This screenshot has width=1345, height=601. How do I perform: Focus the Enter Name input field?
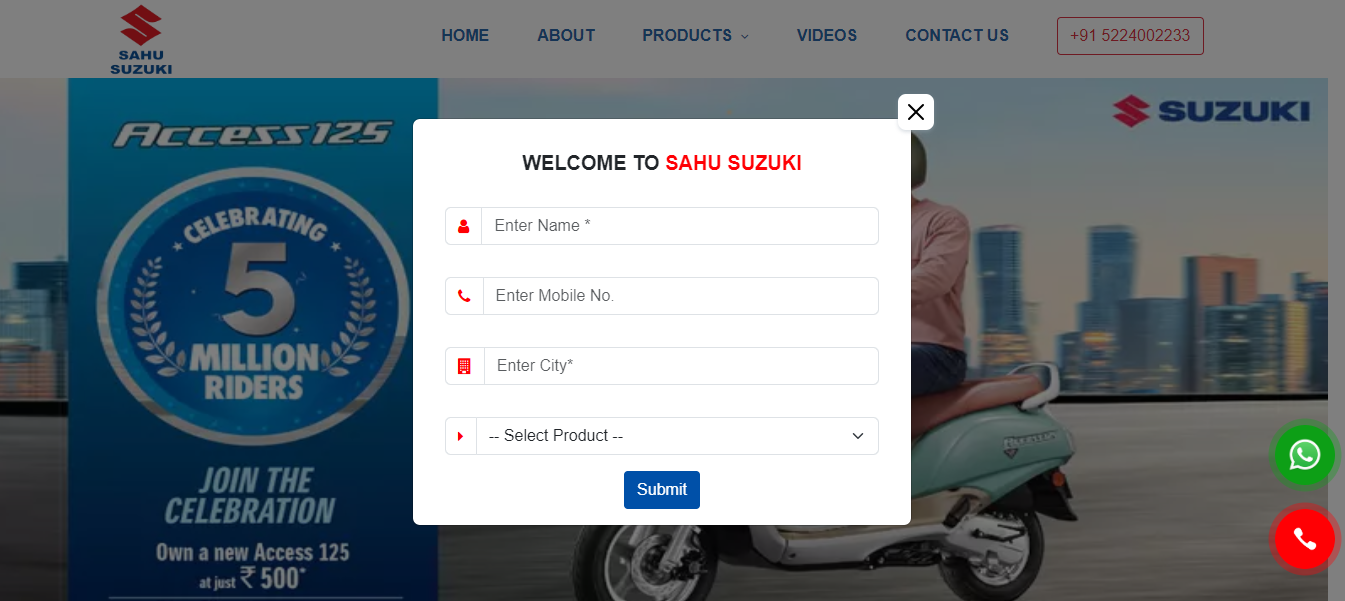pos(680,226)
